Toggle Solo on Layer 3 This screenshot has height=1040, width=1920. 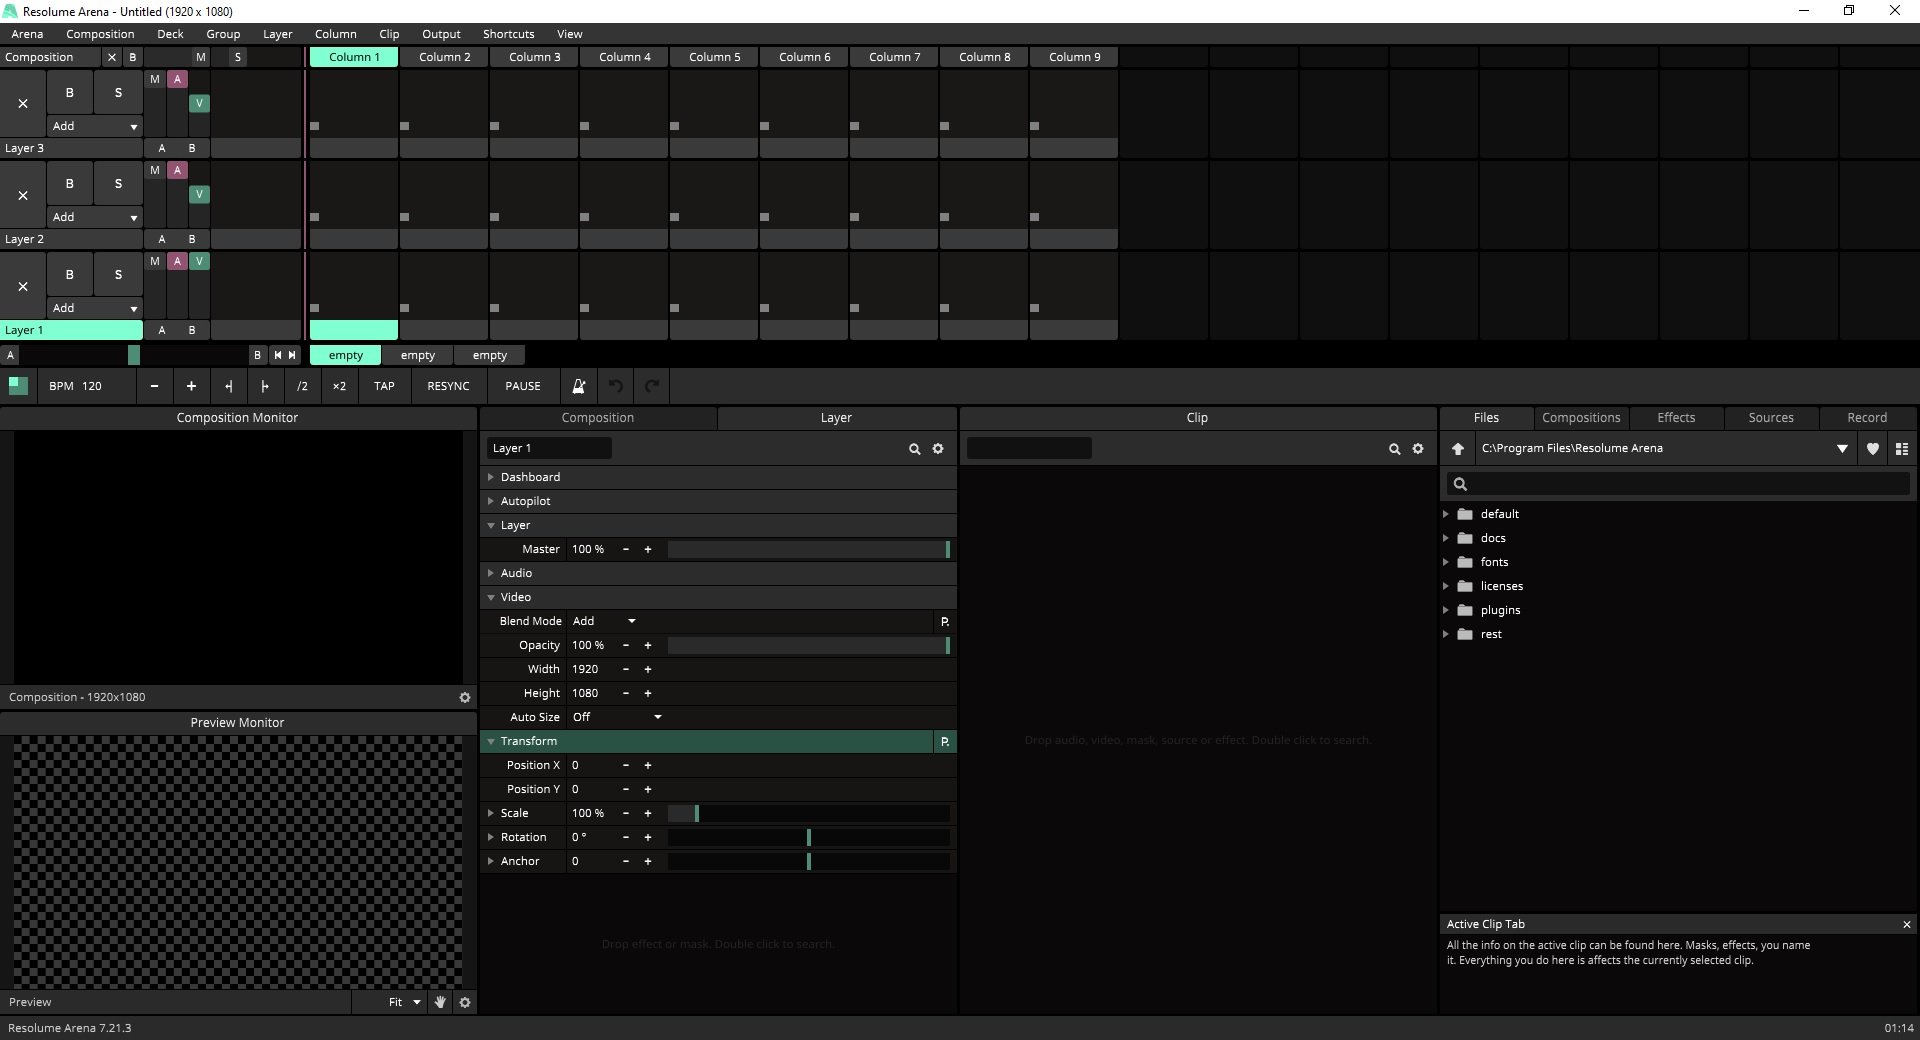(x=118, y=93)
